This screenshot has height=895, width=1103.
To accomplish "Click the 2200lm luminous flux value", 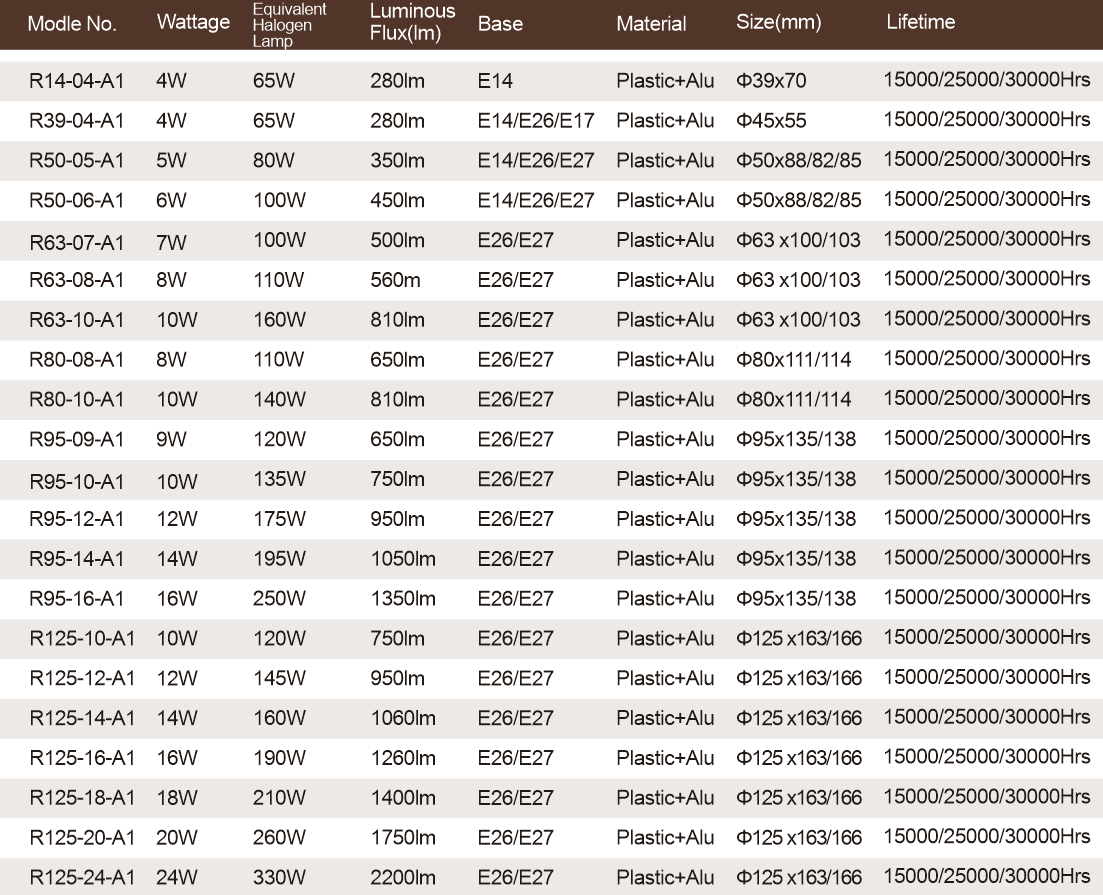I will point(403,878).
